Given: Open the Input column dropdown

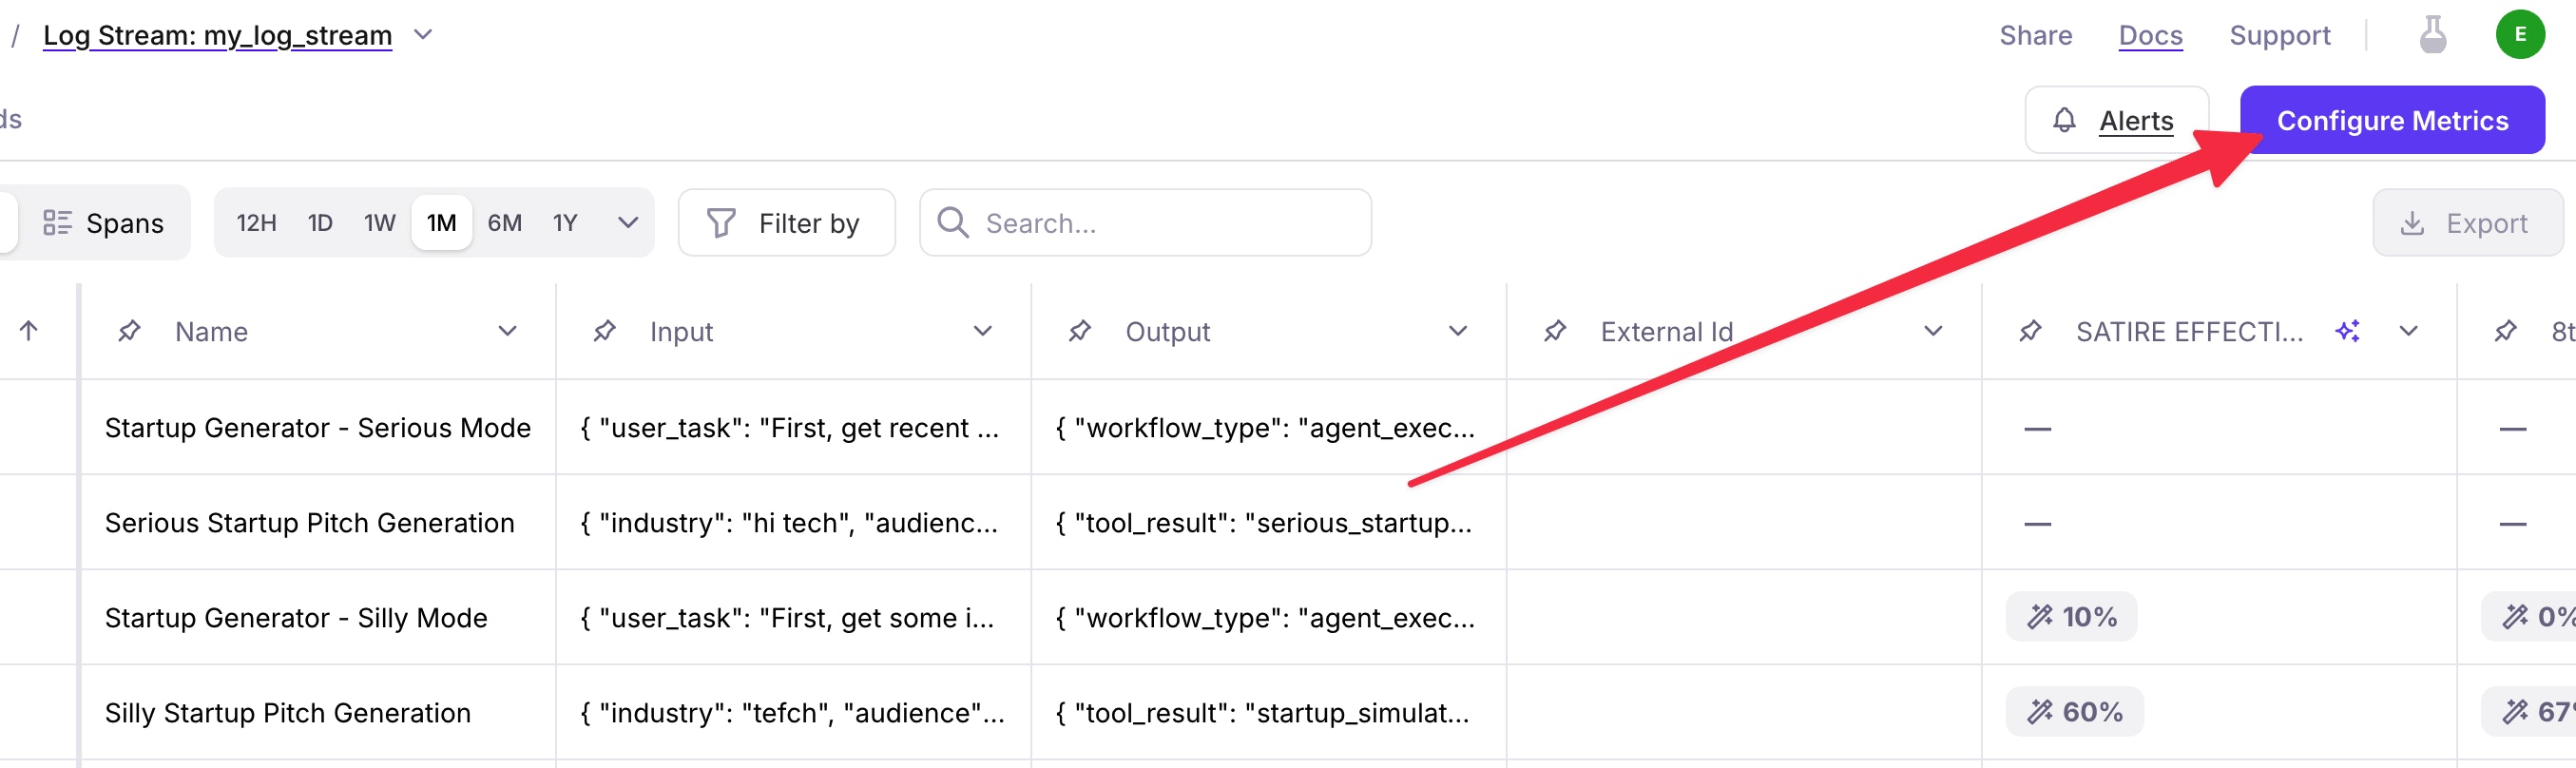Looking at the screenshot, I should pos(982,331).
